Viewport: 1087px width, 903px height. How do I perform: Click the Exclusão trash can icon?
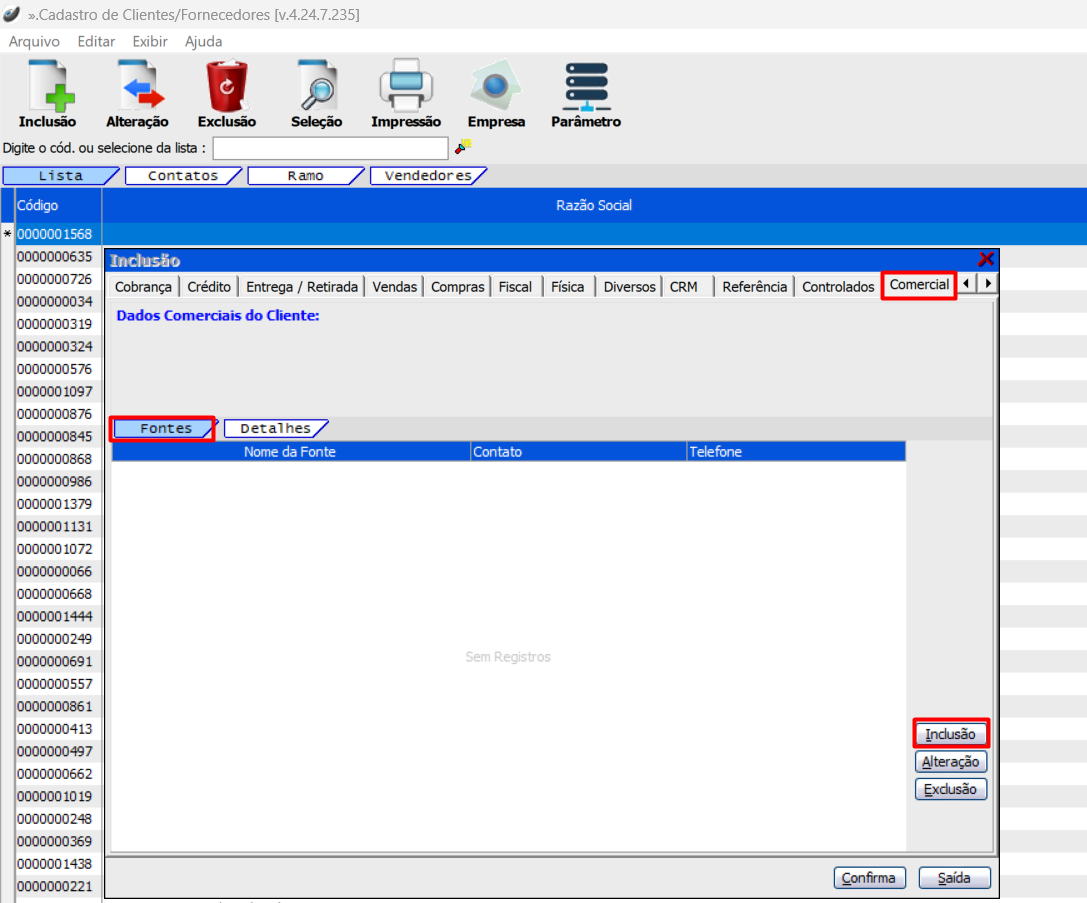point(227,87)
